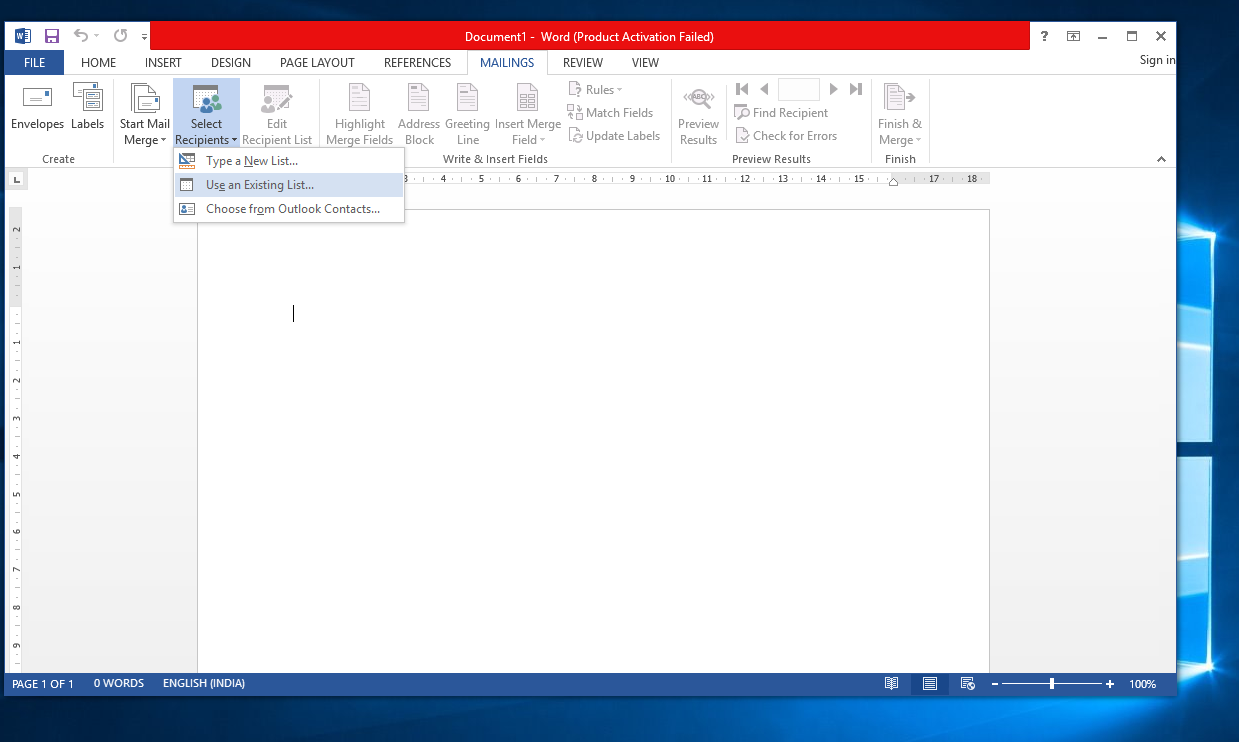Open the Finish & Merge dropdown
Image resolution: width=1239 pixels, height=742 pixels.
(900, 115)
